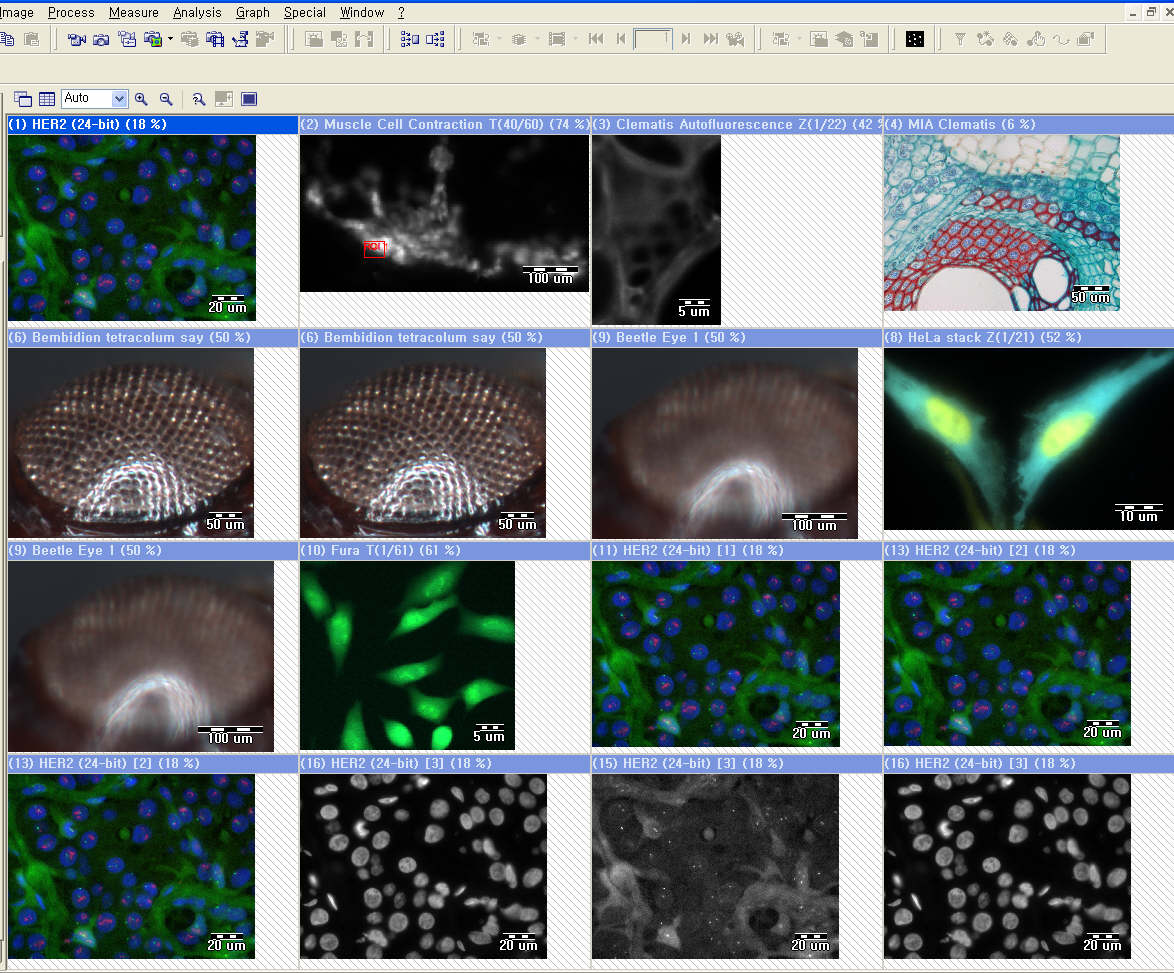Open the Auto zoom dropdown

119,99
